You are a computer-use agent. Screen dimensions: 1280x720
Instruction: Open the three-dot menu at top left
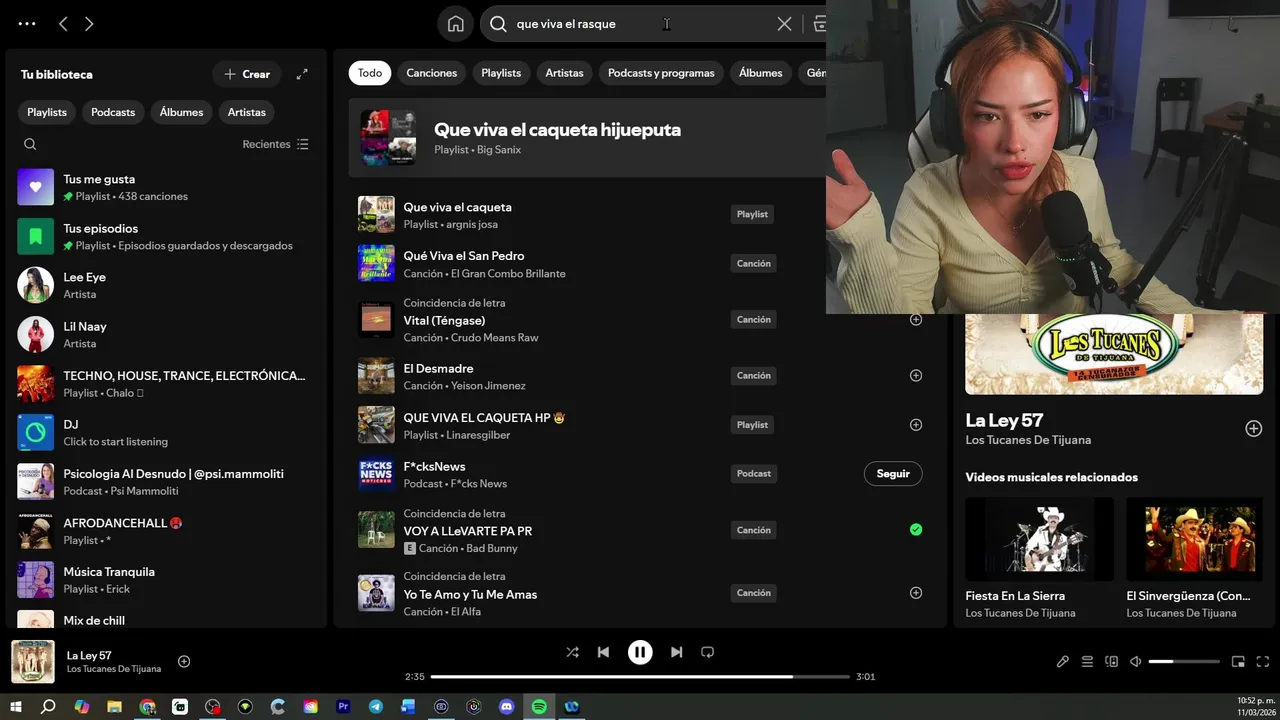point(27,24)
